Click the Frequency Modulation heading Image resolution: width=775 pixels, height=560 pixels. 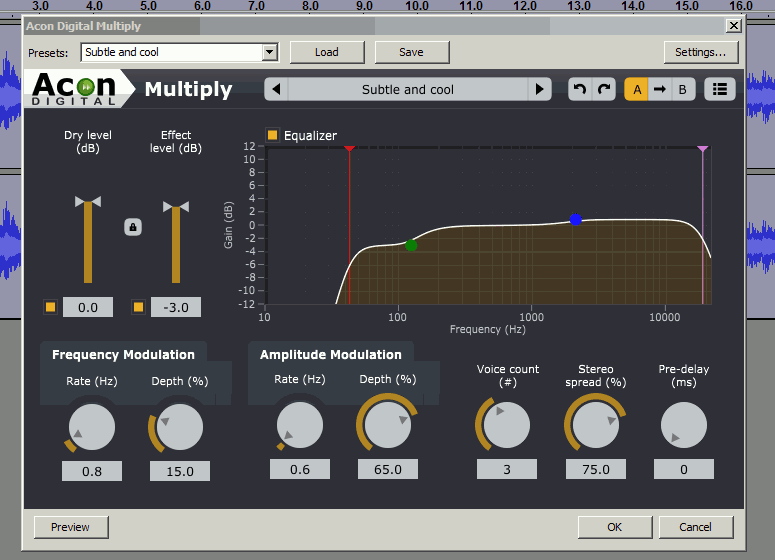coord(124,354)
